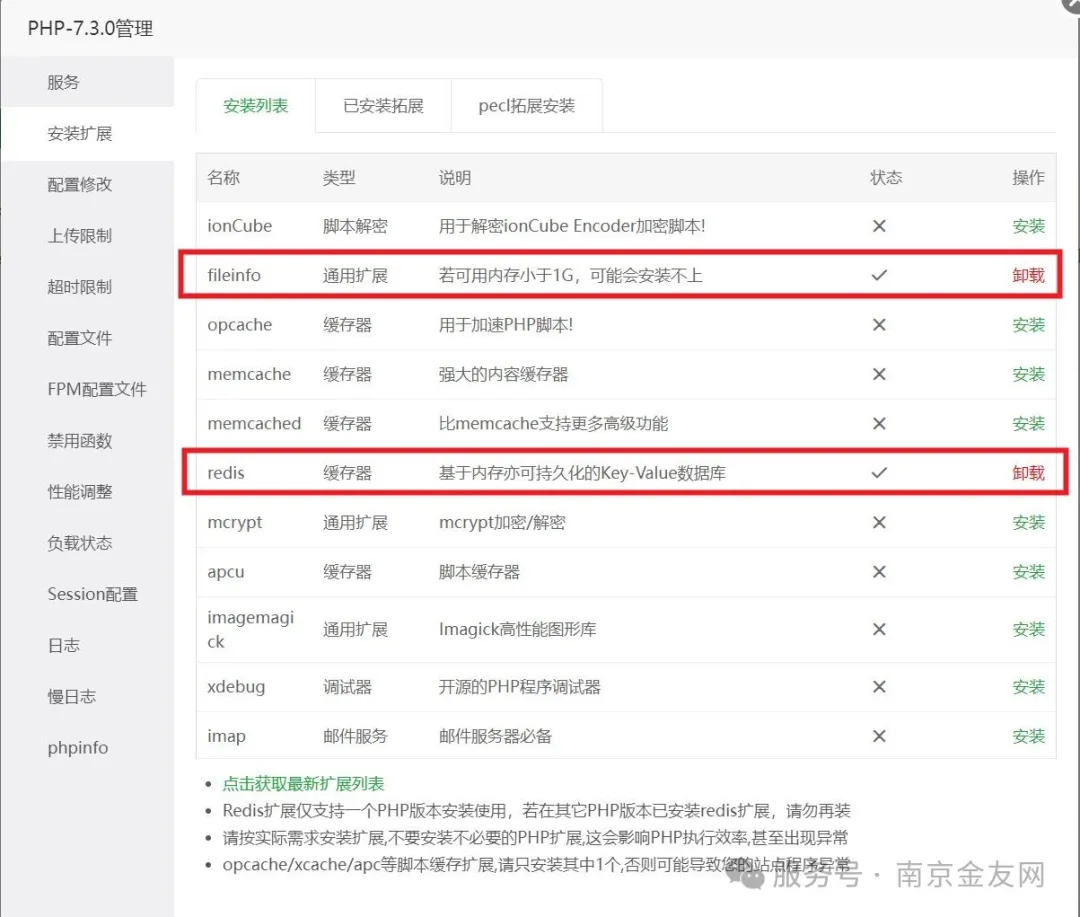The width and height of the screenshot is (1080, 917).
Task: Open phpinfo in the sidebar
Action: pos(87,748)
